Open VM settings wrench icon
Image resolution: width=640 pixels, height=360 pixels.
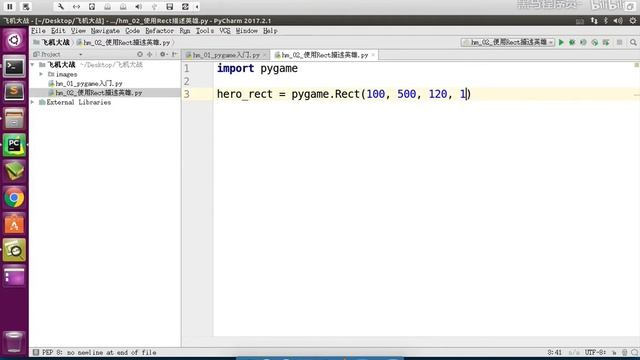(60, 7)
